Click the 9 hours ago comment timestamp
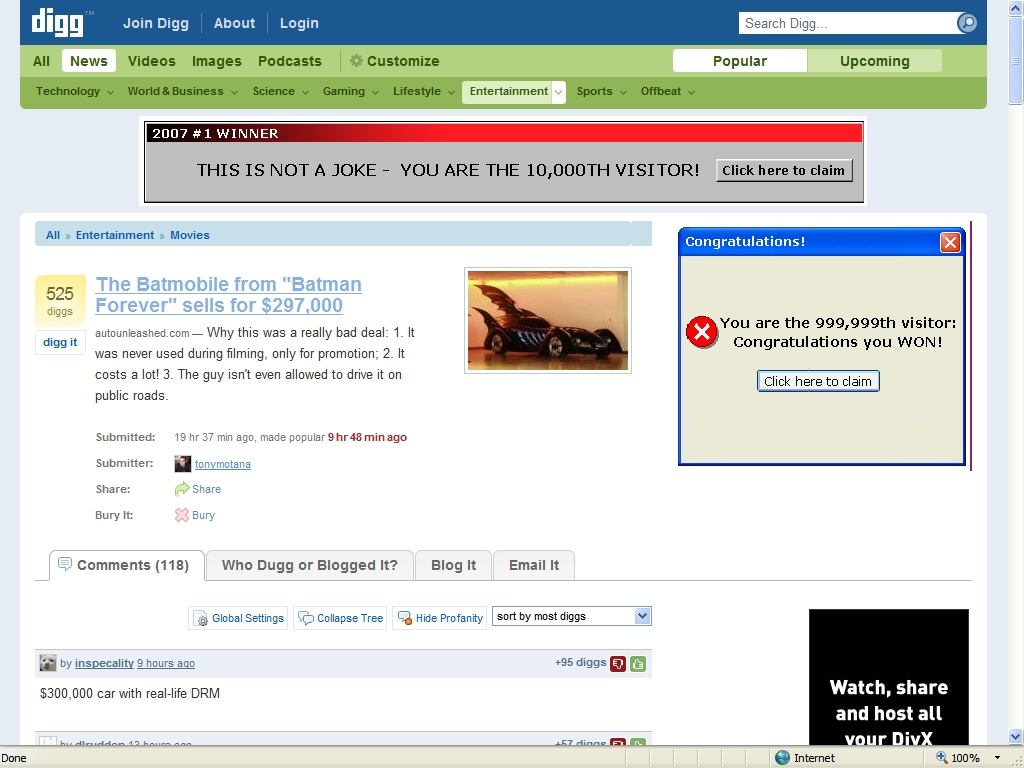This screenshot has height=768, width=1024. pyautogui.click(x=166, y=664)
